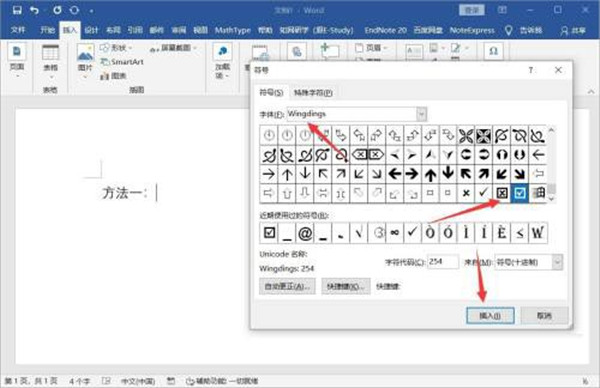
Task: Pick the letter W in recently used symbols
Action: (x=538, y=233)
